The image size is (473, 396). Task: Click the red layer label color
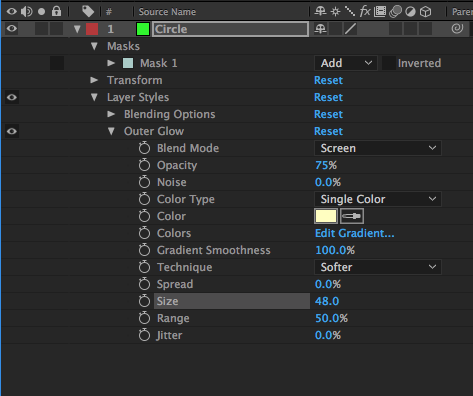coord(92,29)
